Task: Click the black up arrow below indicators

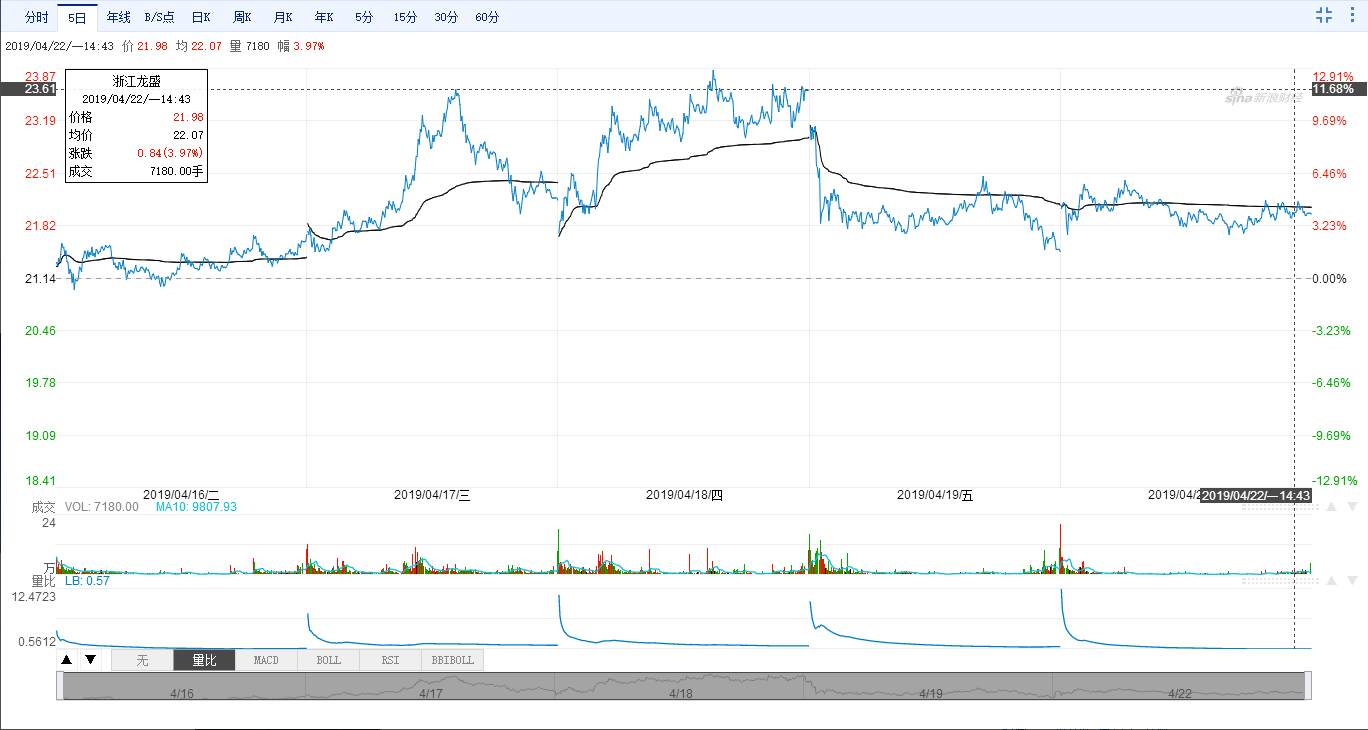Action: point(67,660)
